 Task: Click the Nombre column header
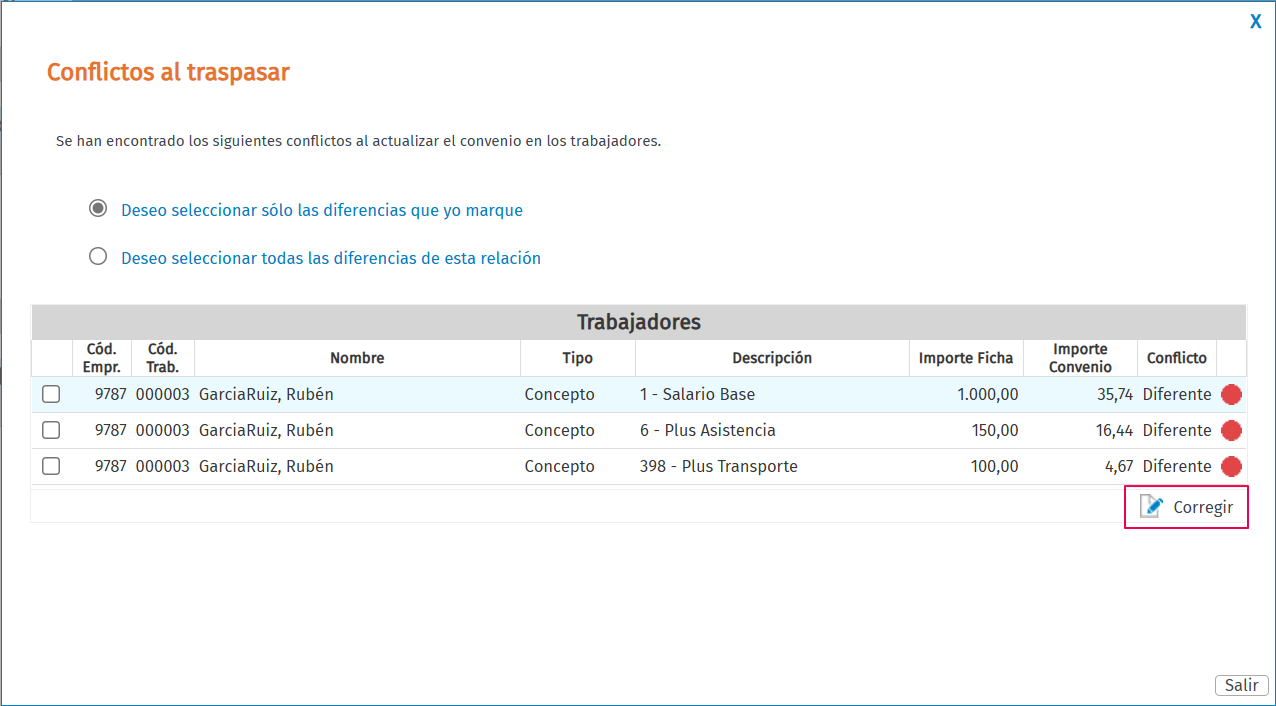click(x=357, y=358)
